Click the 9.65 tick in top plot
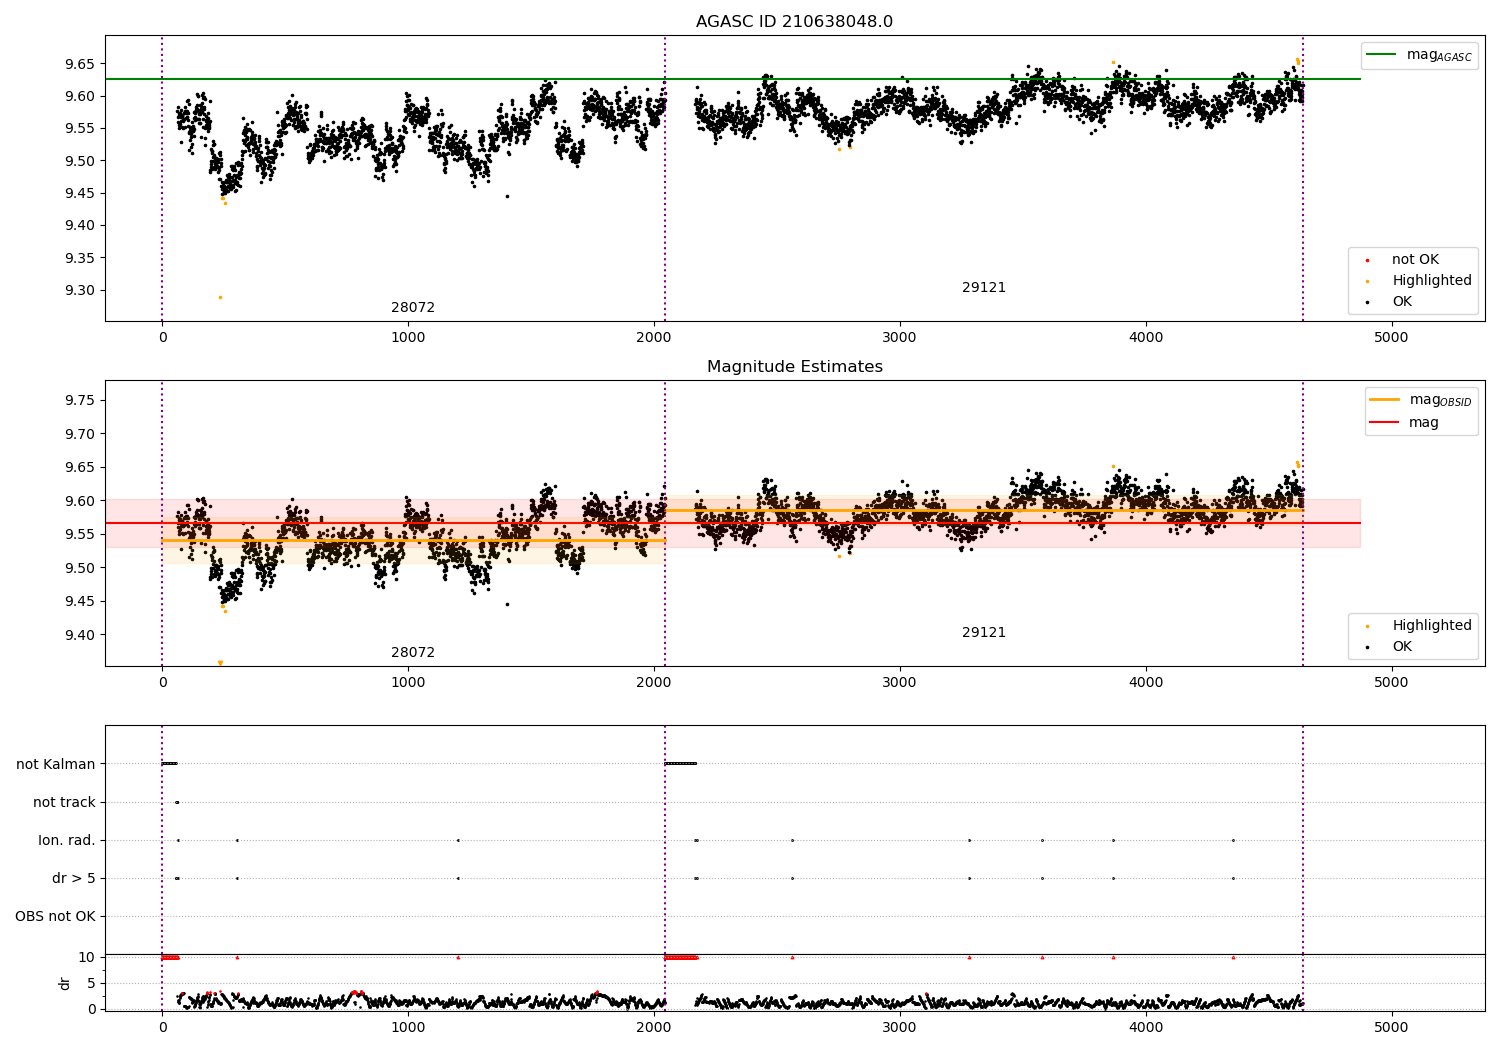This screenshot has height=1050, width=1500. point(79,64)
